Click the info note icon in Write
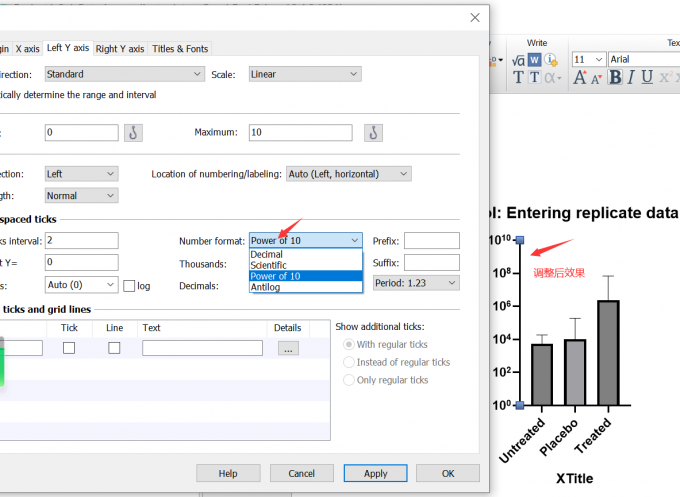 [551, 60]
